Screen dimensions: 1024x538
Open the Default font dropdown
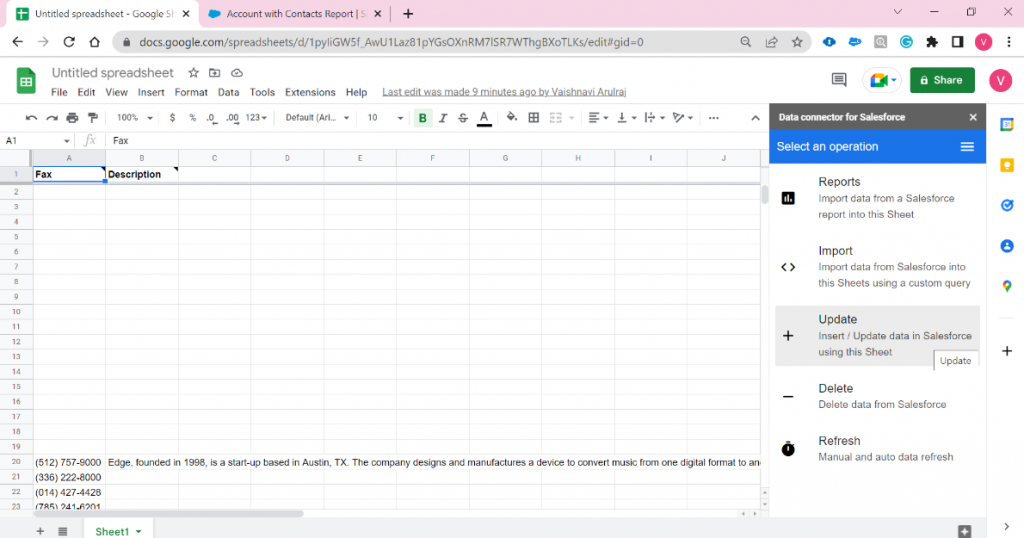point(317,118)
